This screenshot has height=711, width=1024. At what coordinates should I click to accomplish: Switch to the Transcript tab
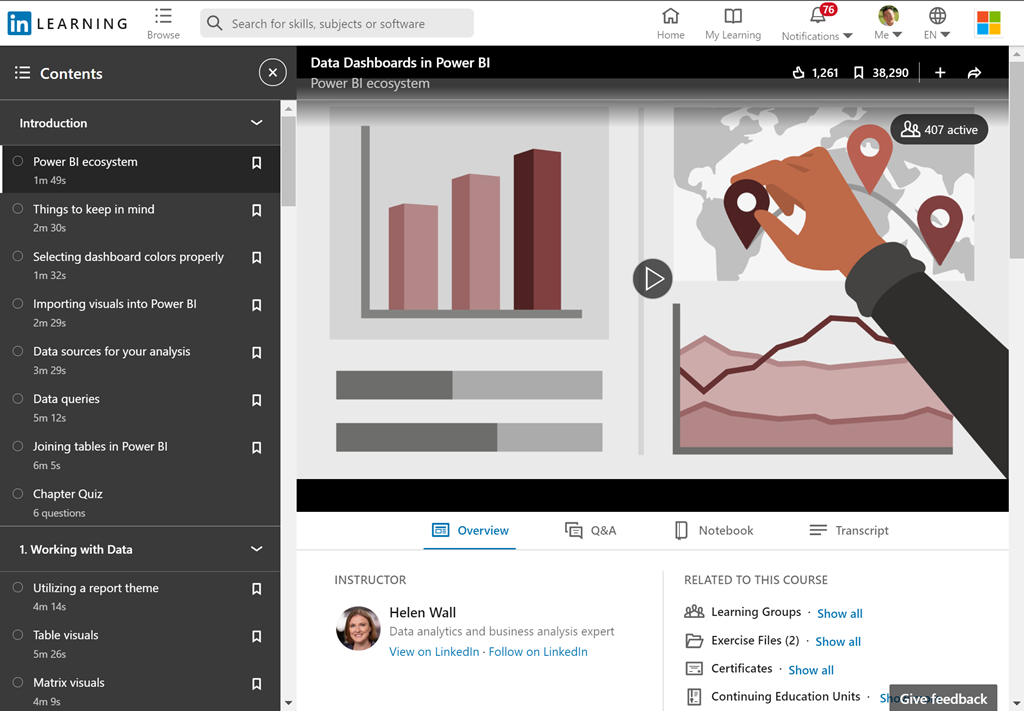(848, 531)
